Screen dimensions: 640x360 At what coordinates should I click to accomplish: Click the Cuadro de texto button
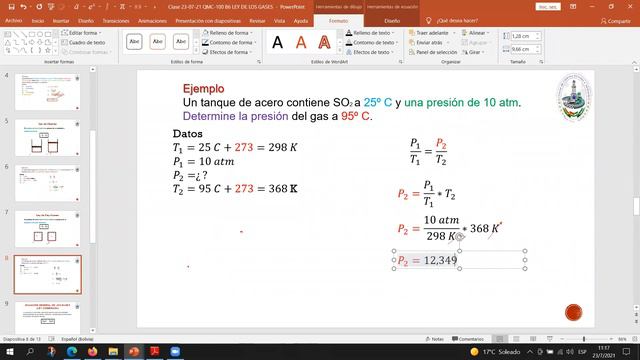click(83, 42)
